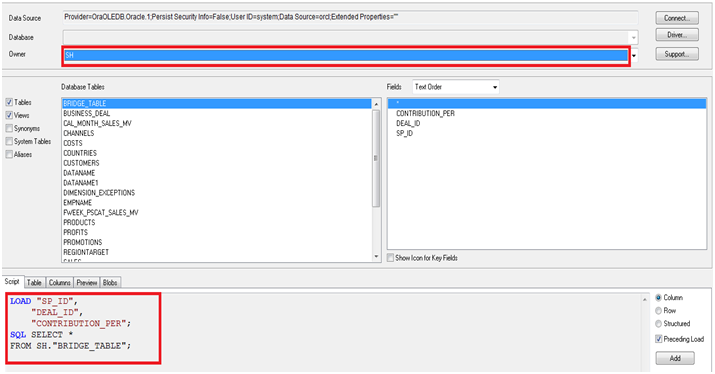The height and width of the screenshot is (374, 715).
Task: Switch to the Table tab
Action: click(x=34, y=283)
